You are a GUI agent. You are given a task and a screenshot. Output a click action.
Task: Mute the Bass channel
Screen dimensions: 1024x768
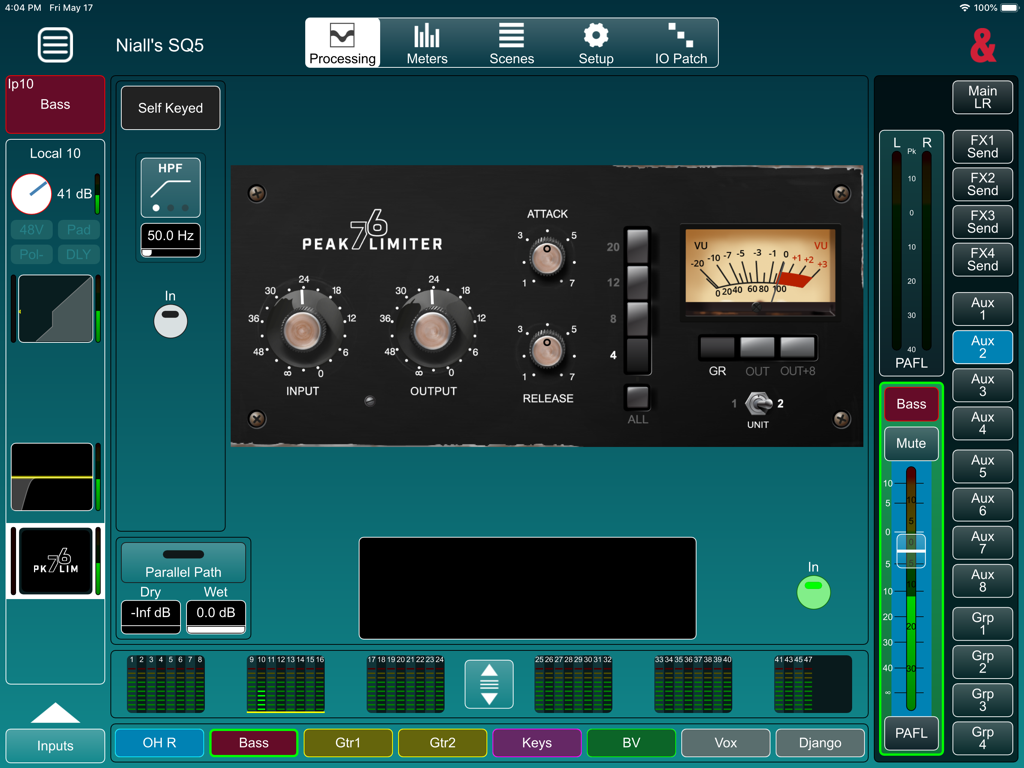click(x=910, y=443)
